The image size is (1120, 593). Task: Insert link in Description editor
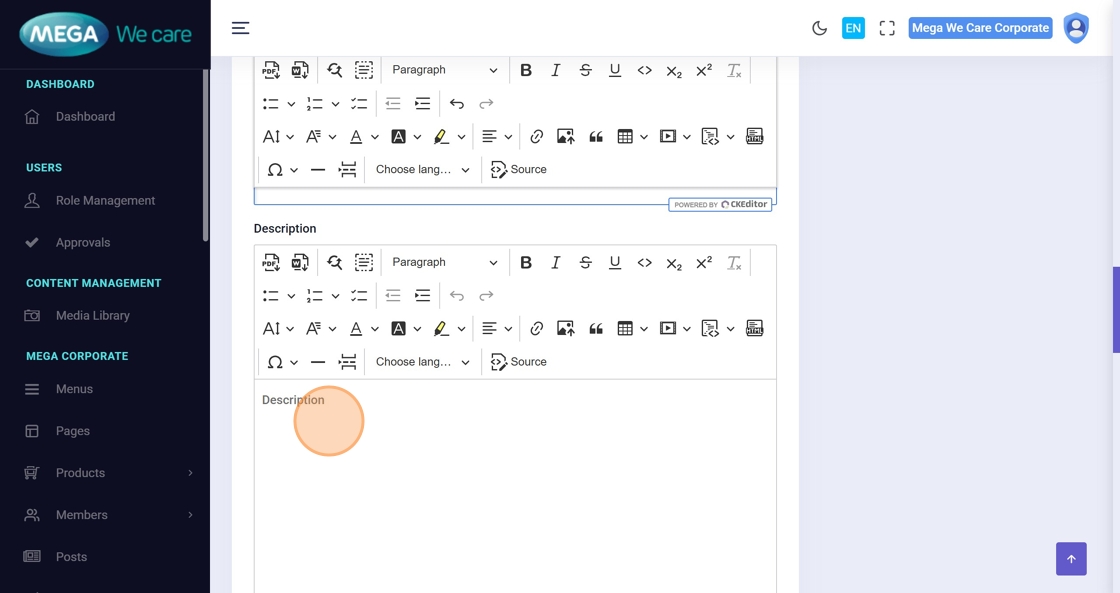coord(537,329)
